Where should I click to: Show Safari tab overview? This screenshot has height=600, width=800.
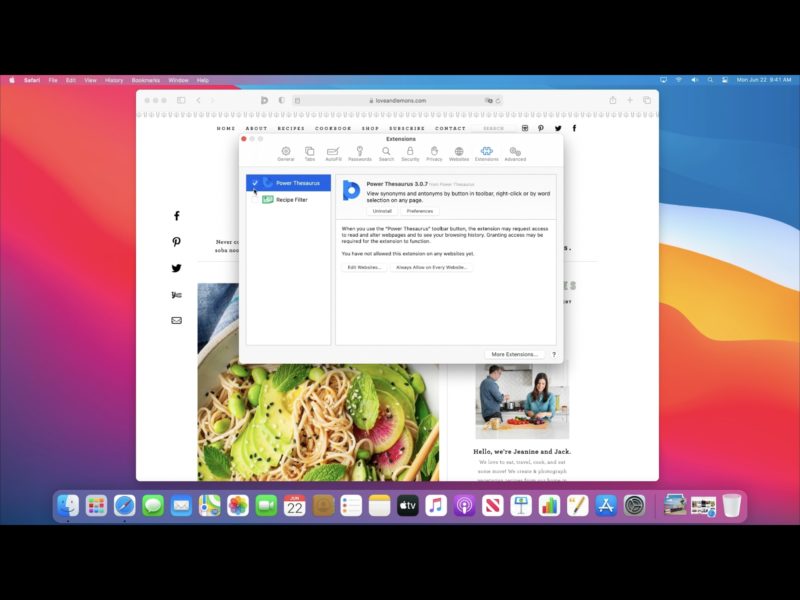647,100
